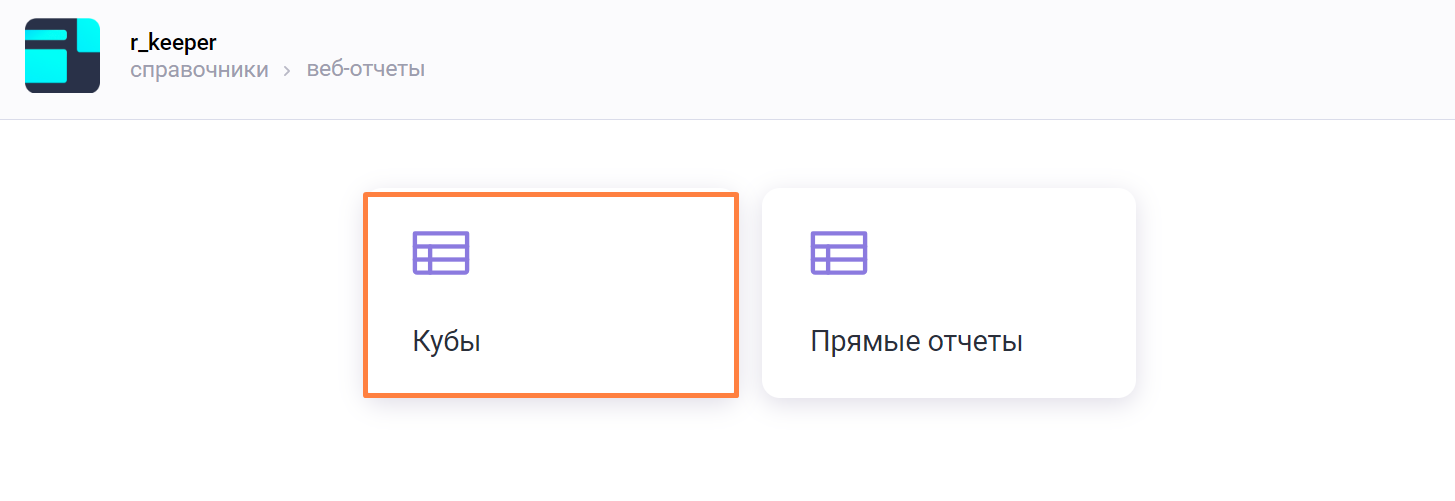This screenshot has height=501, width=1455.
Task: Open the Кубы text label
Action: 446,342
